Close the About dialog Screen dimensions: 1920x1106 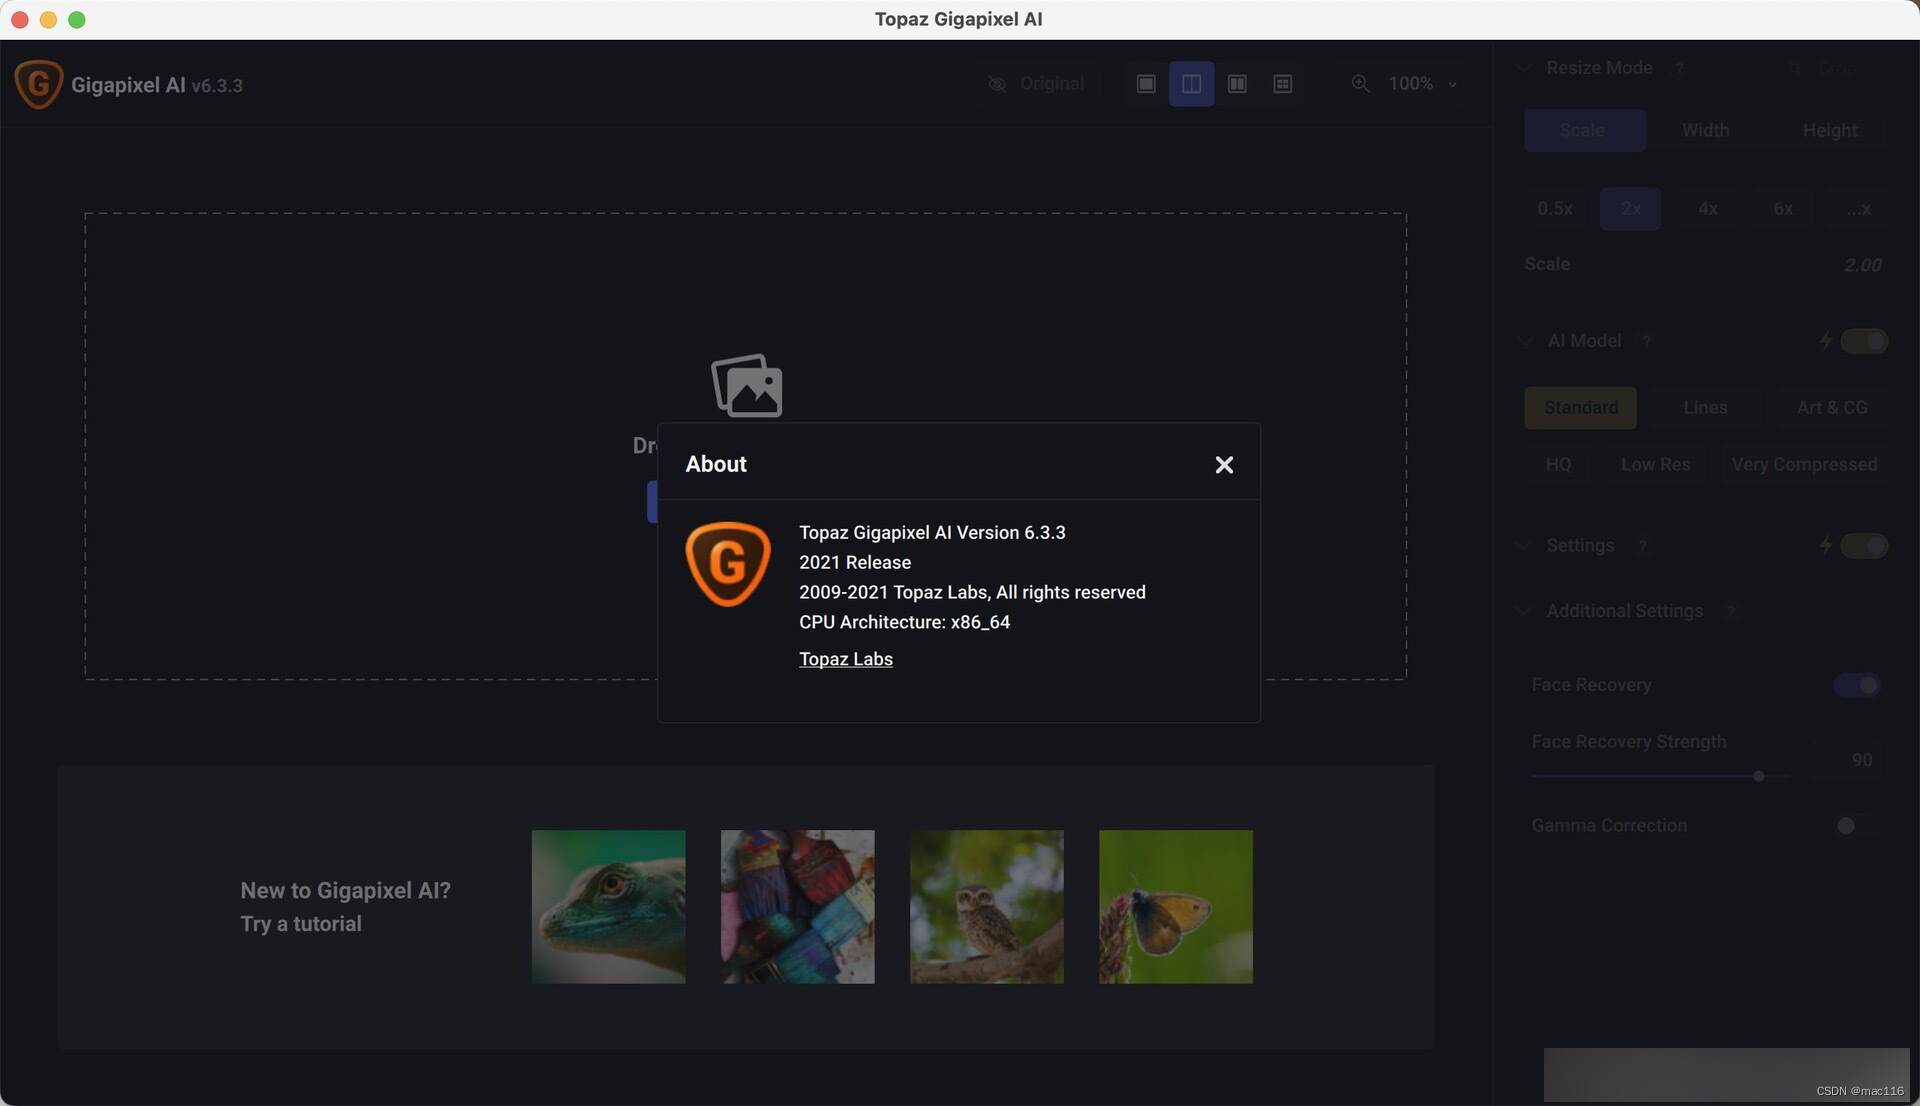pyautogui.click(x=1224, y=464)
